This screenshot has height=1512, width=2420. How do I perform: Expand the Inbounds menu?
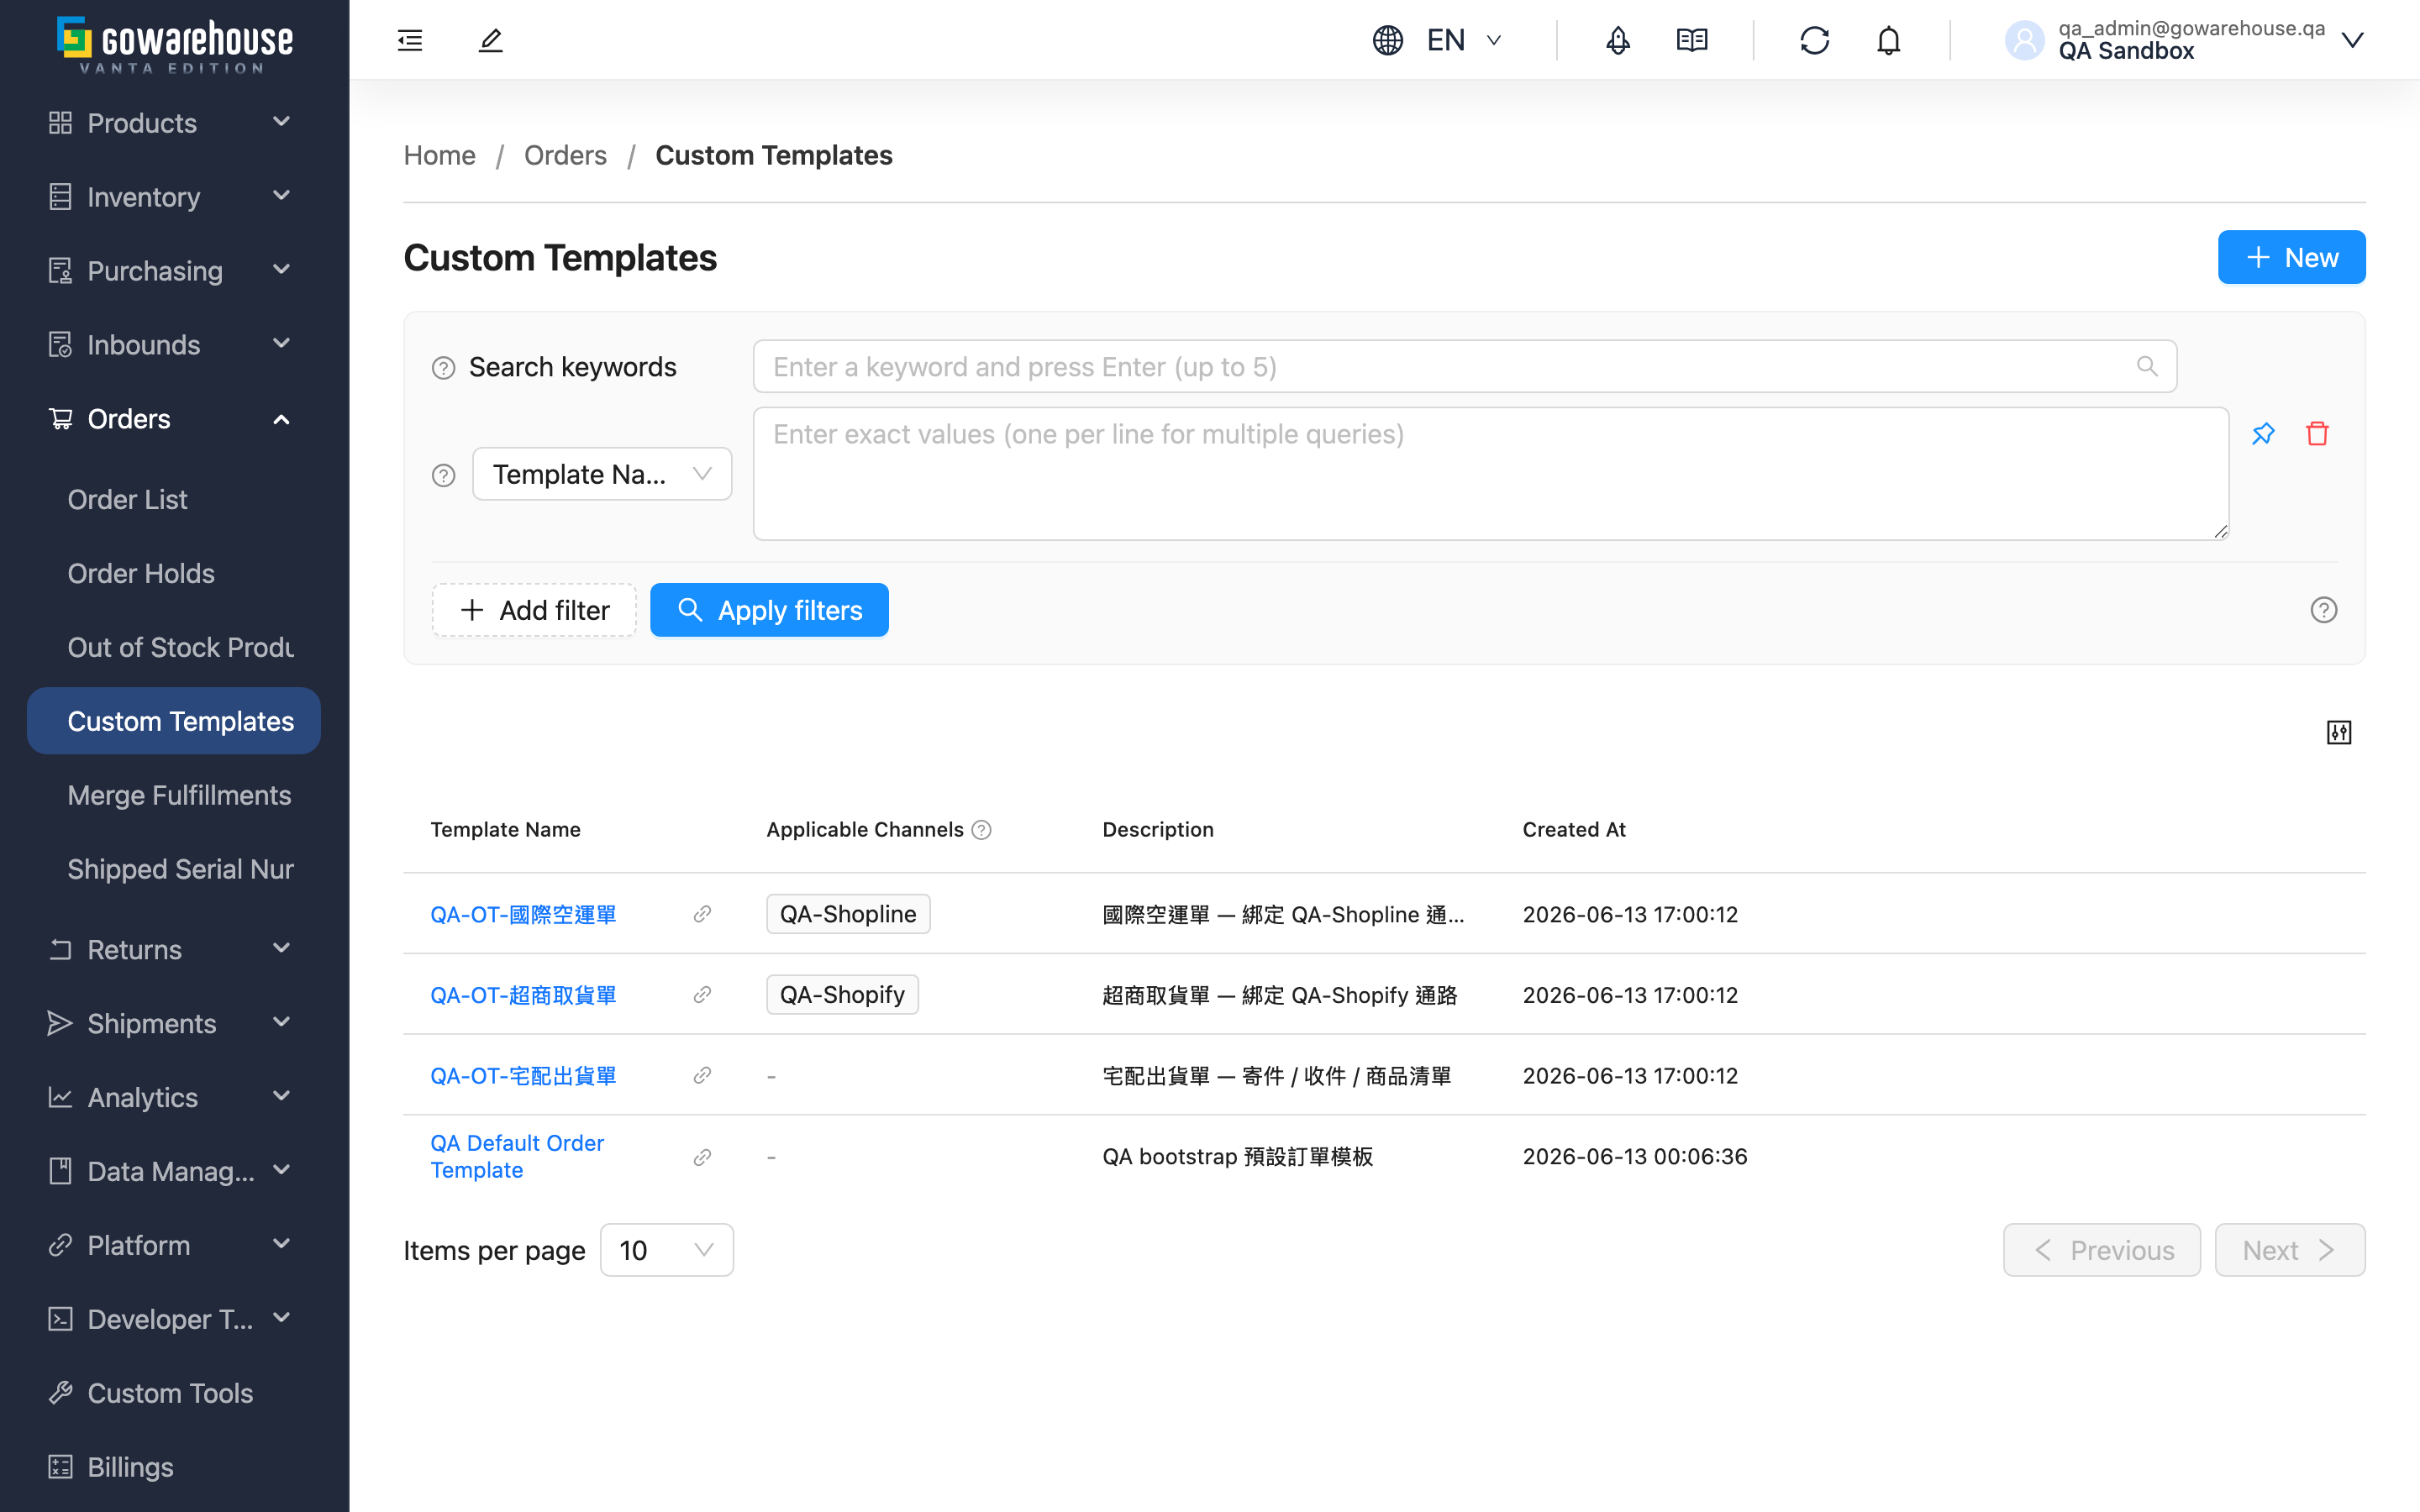pyautogui.click(x=174, y=345)
